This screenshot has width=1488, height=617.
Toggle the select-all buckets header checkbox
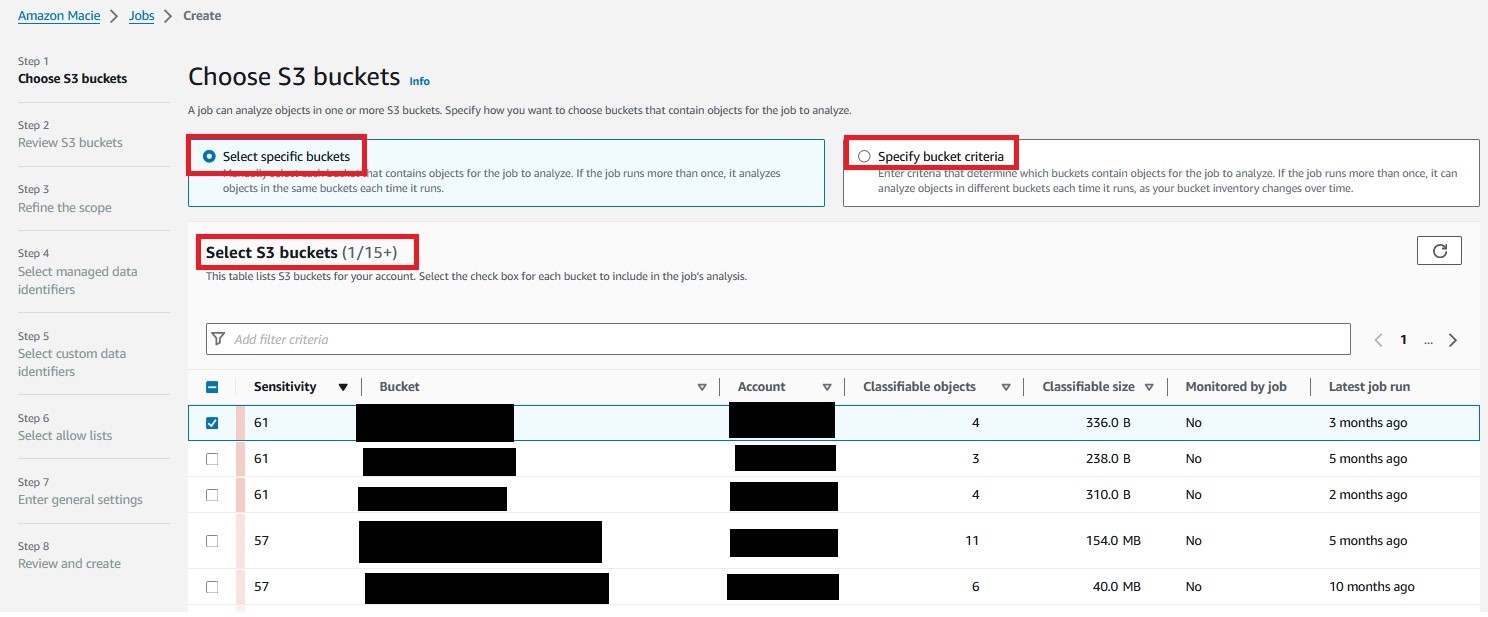coord(212,387)
